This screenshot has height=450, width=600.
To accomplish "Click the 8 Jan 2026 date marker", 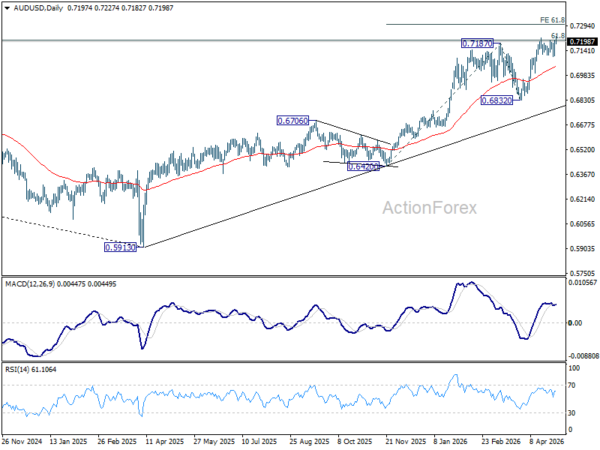I will coord(450,441).
